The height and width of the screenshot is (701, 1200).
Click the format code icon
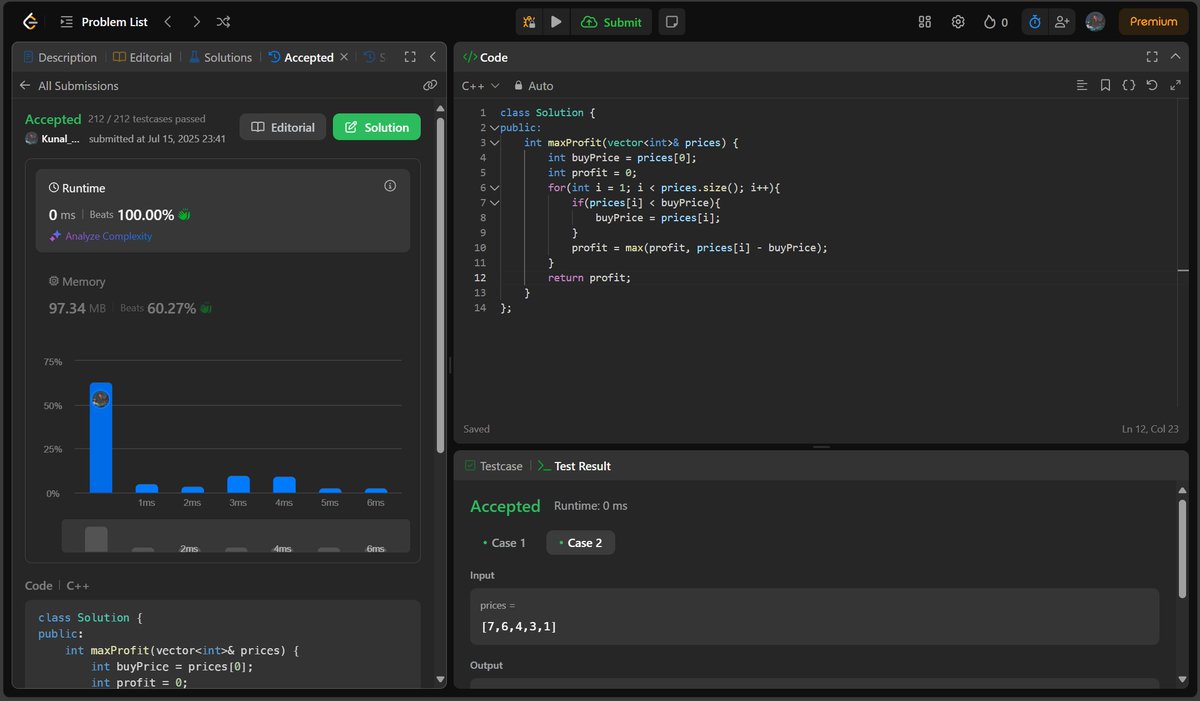pos(1081,86)
